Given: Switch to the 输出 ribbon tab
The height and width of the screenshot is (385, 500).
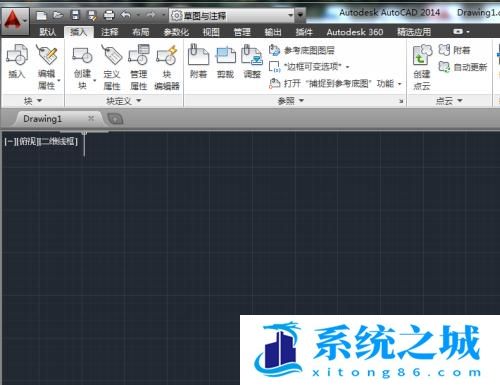Looking at the screenshot, I should (273, 32).
